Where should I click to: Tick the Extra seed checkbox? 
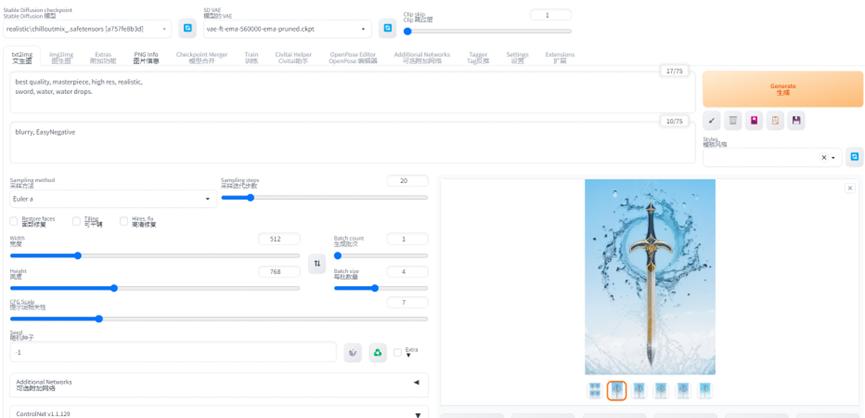pyautogui.click(x=397, y=352)
